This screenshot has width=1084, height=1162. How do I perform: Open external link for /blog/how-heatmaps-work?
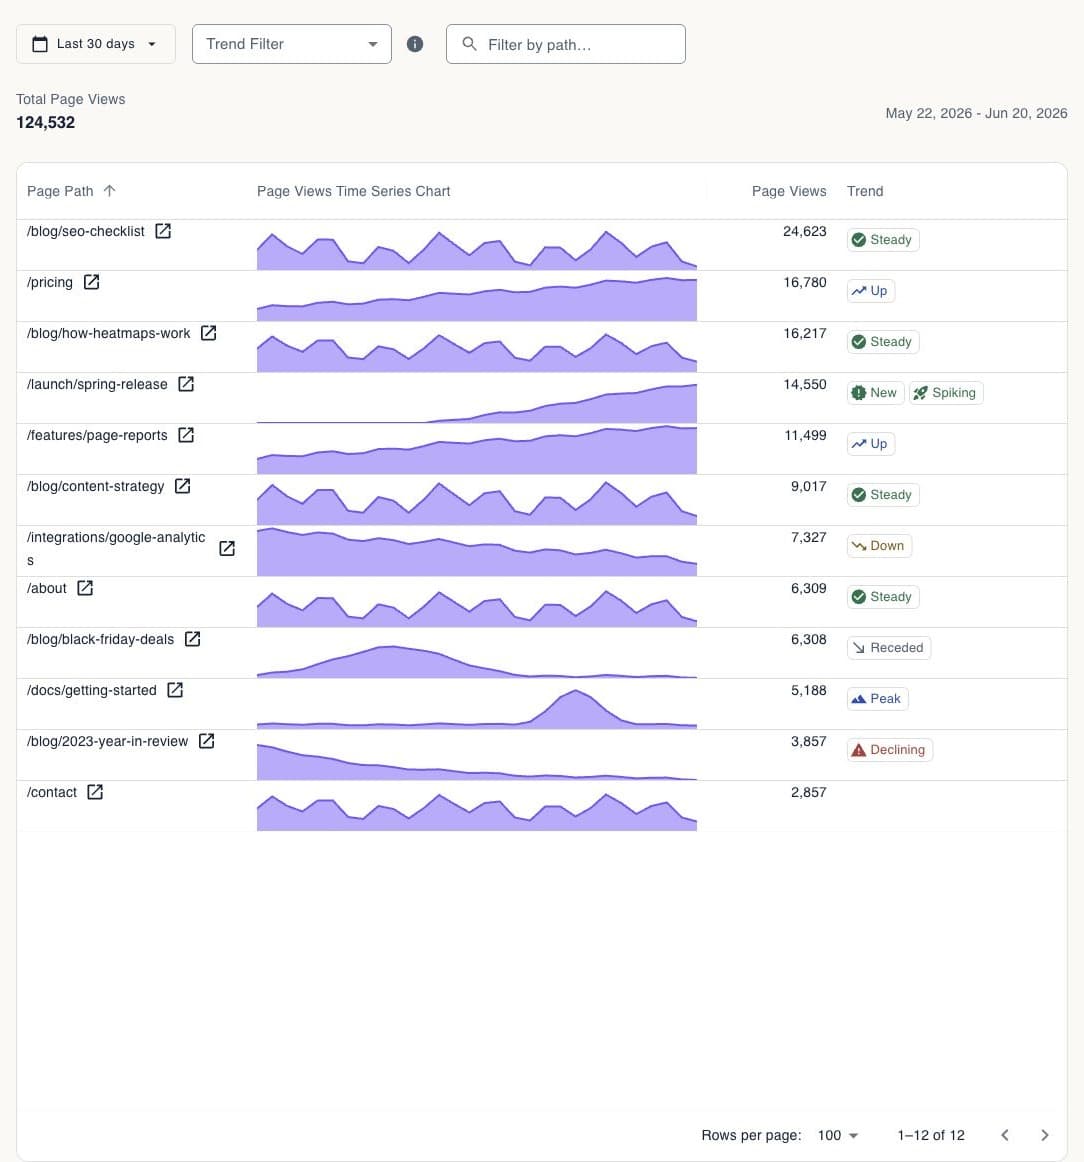tap(209, 333)
